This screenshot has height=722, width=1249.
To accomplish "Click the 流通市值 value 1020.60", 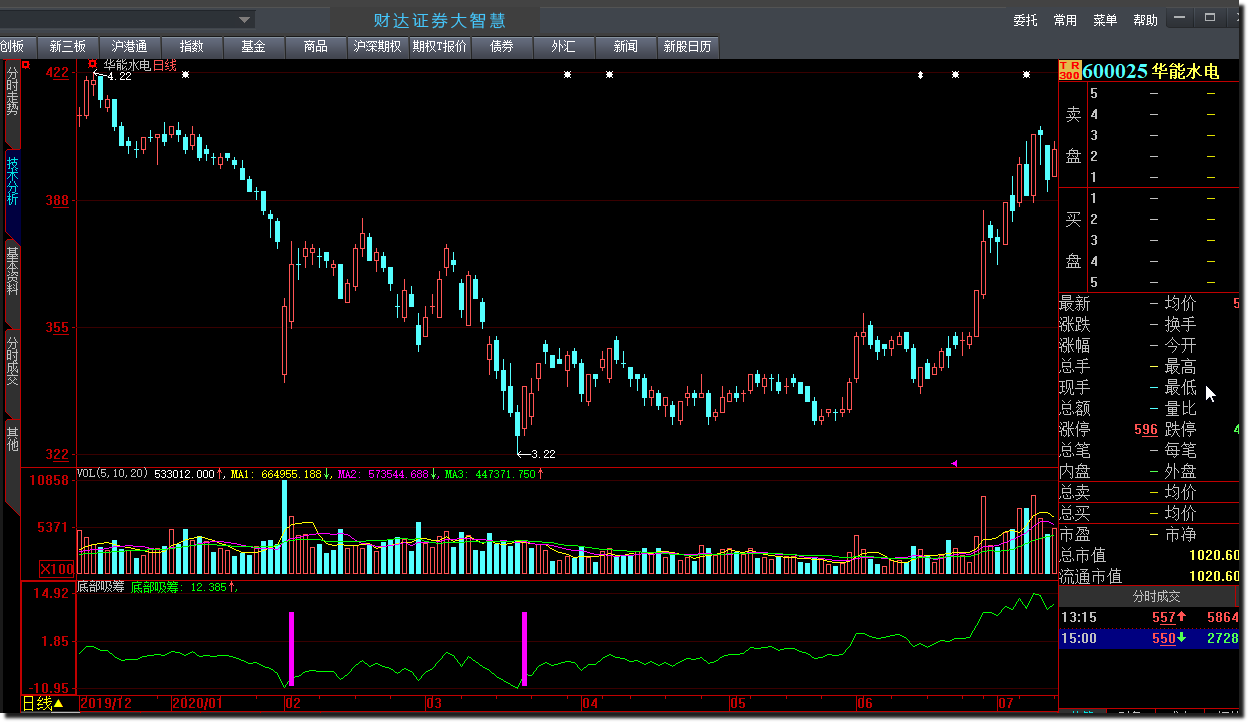I will coord(1214,577).
